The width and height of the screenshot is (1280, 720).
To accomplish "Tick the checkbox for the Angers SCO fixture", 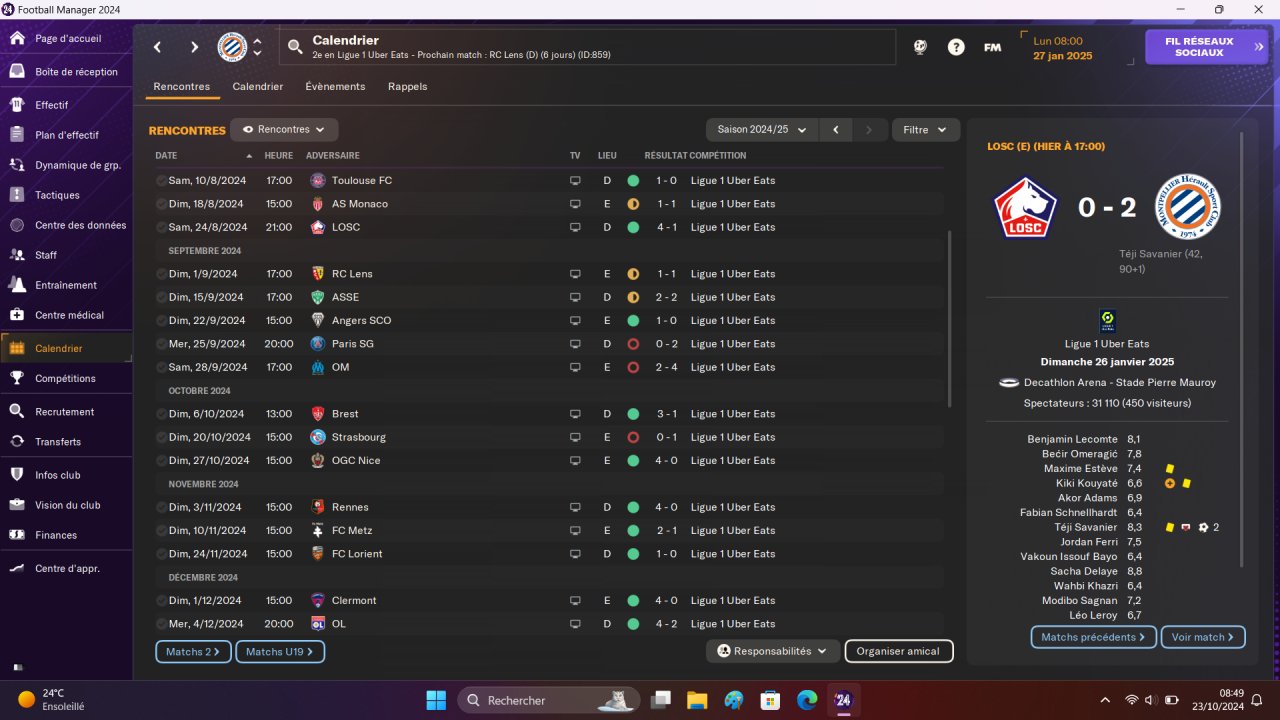I will pos(161,321).
